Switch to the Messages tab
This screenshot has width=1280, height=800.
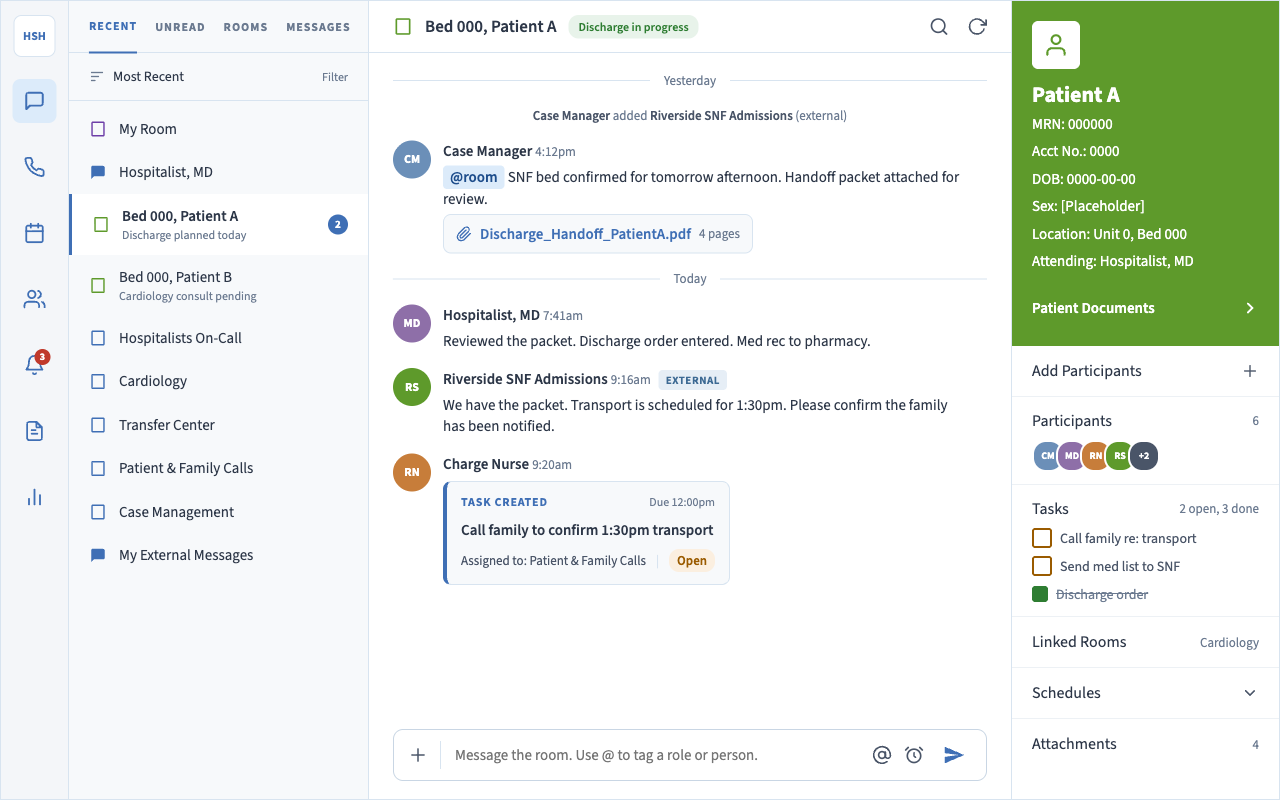click(318, 27)
